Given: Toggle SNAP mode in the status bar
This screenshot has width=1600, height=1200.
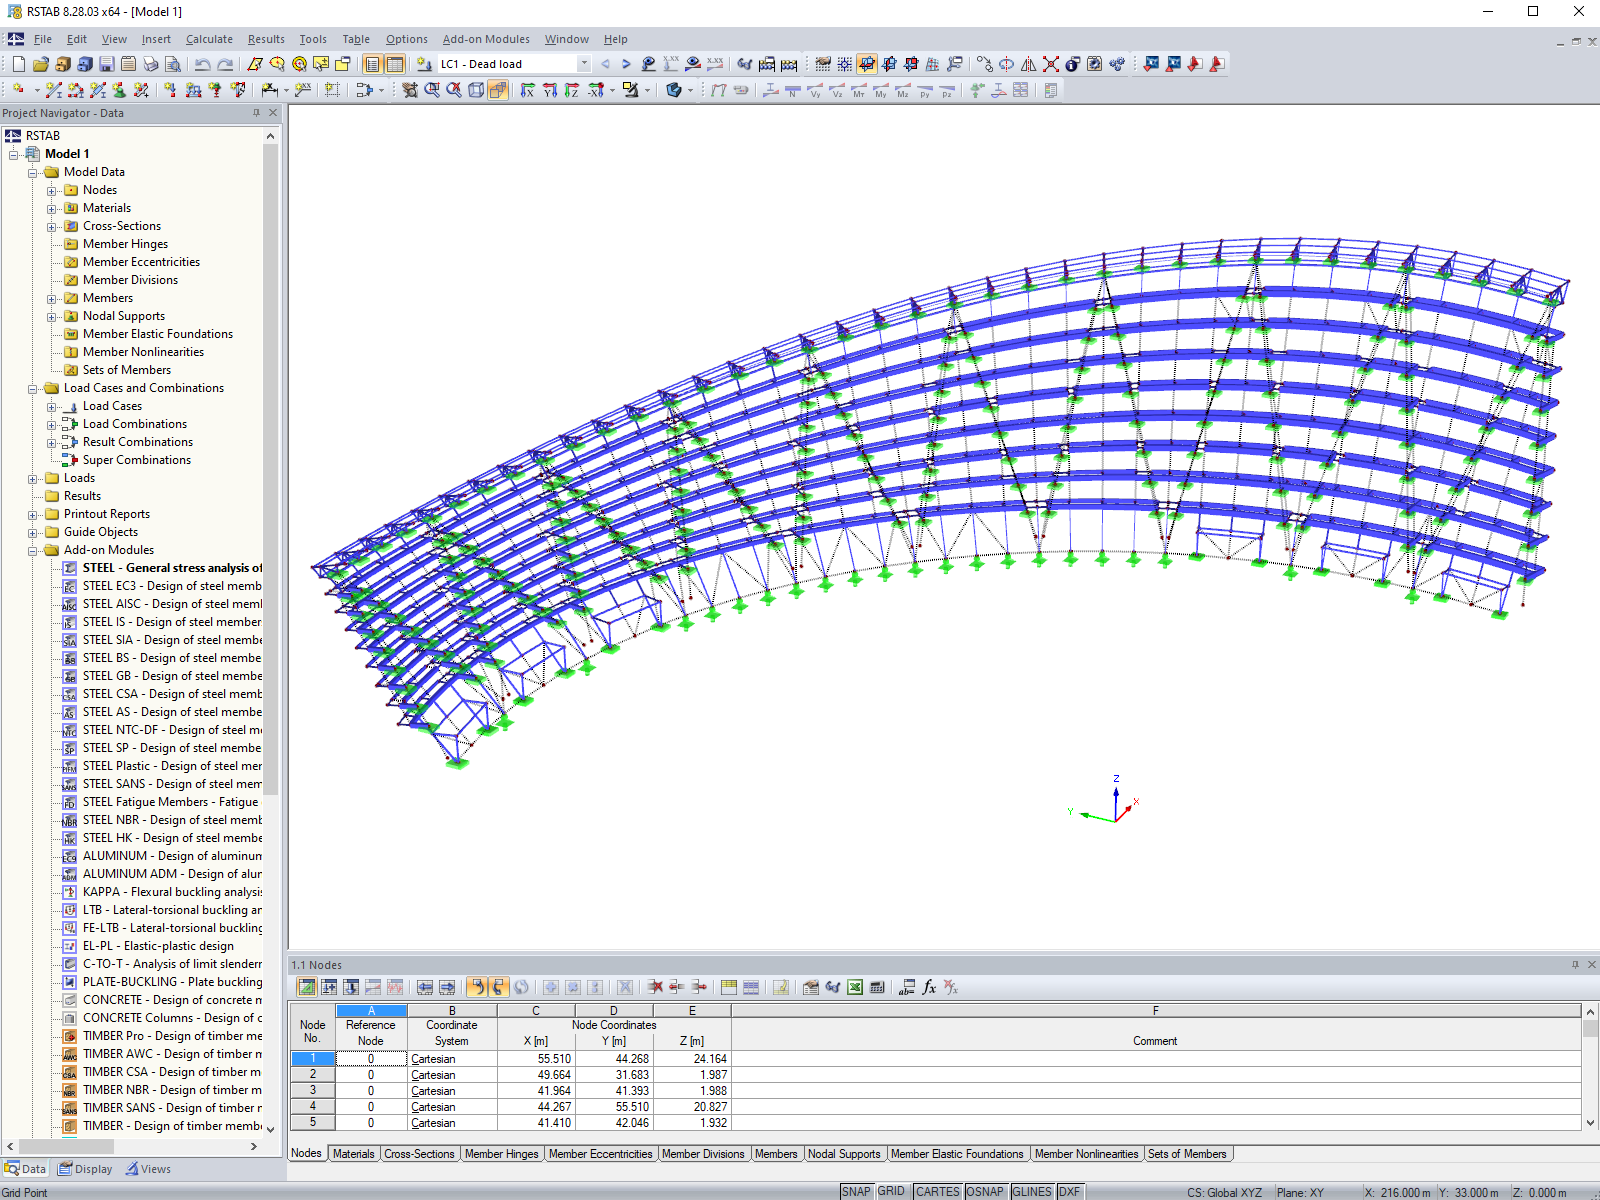Looking at the screenshot, I should pos(857,1191).
